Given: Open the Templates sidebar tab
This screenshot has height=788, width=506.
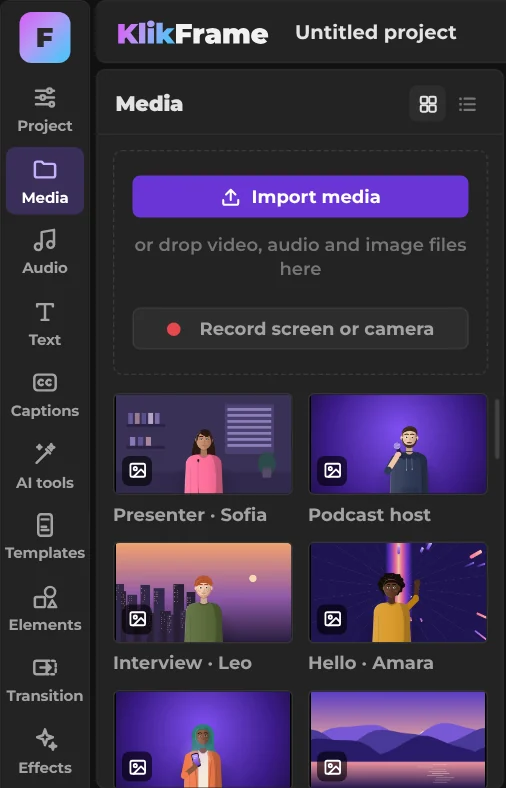Looking at the screenshot, I should tap(45, 537).
